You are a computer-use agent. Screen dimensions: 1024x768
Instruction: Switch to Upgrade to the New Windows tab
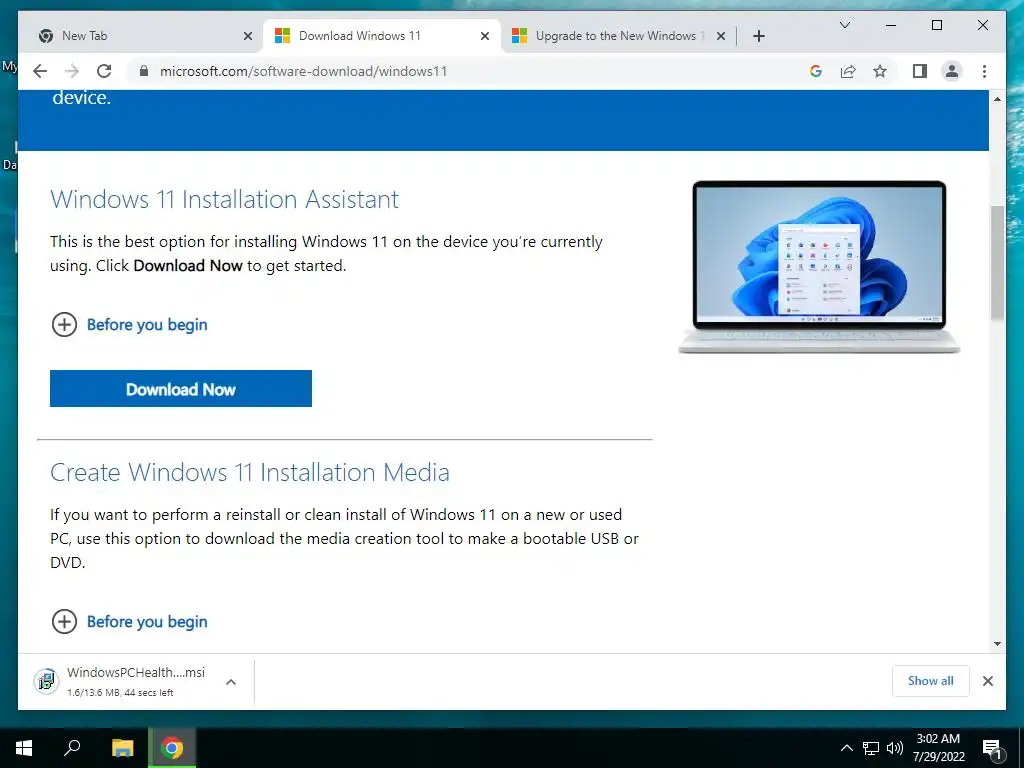(617, 36)
